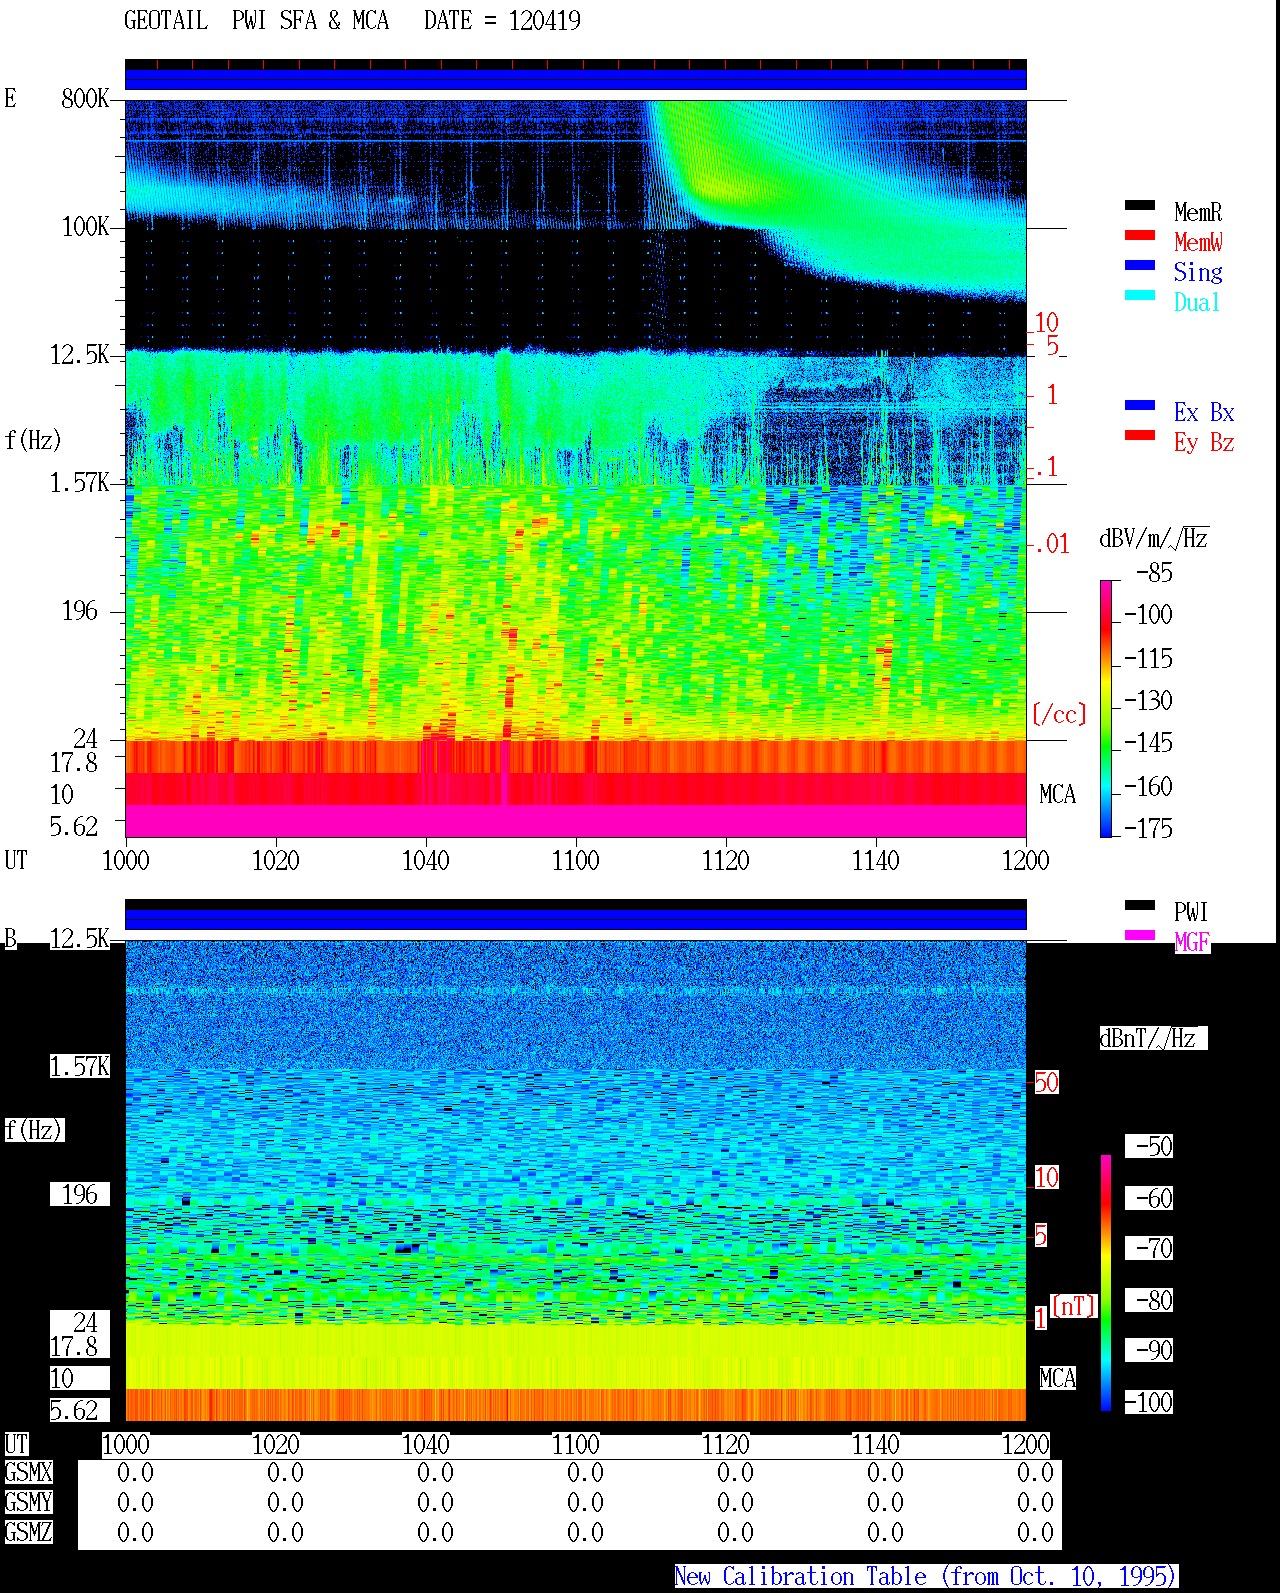The width and height of the screenshot is (1280, 1593).
Task: Click the blue mode bar above E spectrogram
Action: click(576, 79)
